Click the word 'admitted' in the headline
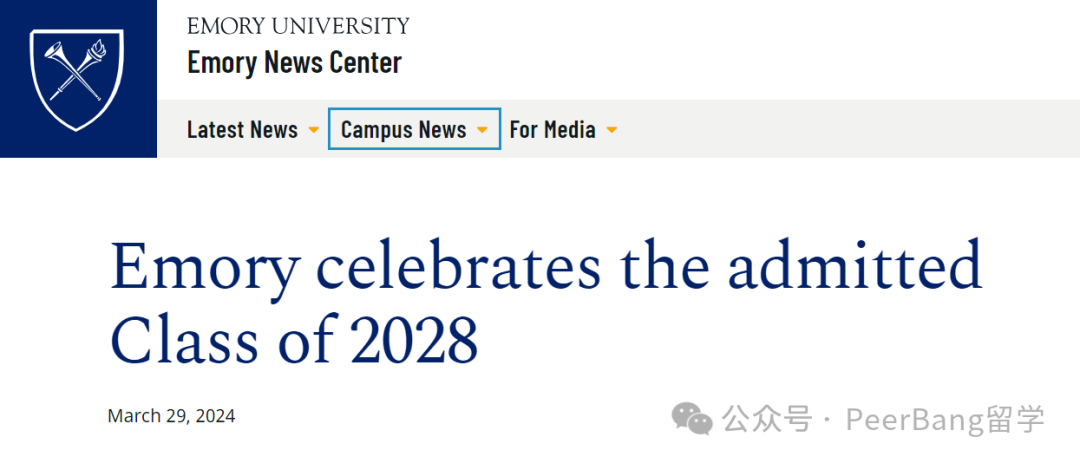The height and width of the screenshot is (463, 1080). coord(855,266)
